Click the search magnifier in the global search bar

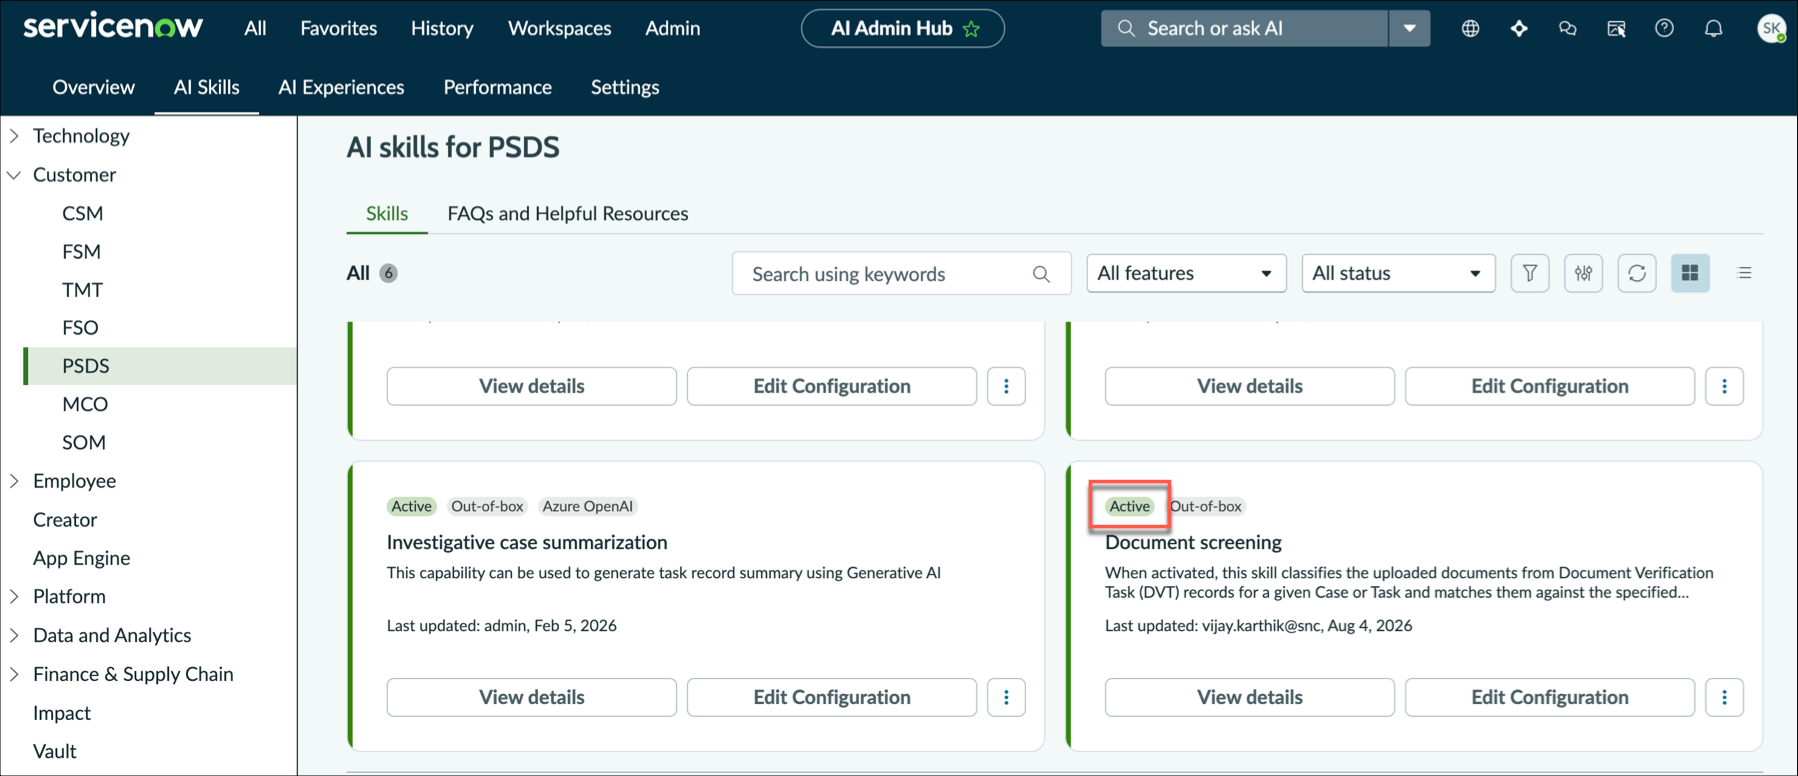[1126, 28]
